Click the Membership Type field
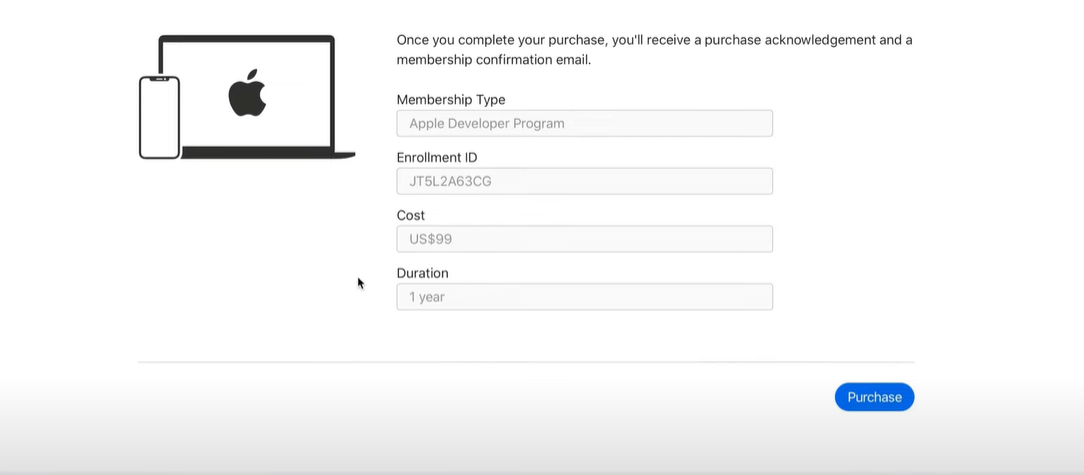The image size is (1084, 475). 584,123
